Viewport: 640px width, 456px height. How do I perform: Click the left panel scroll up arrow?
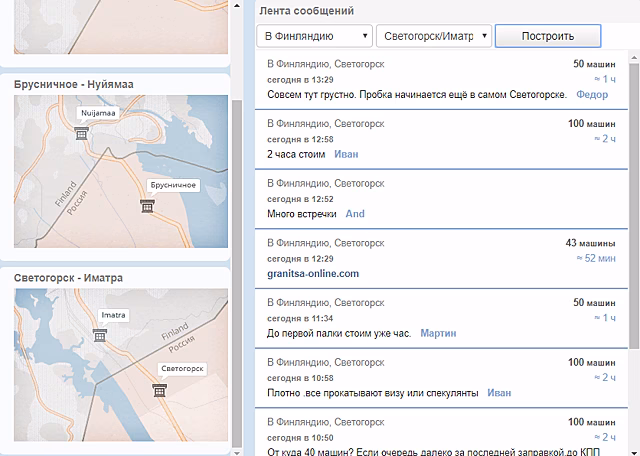click(237, 6)
